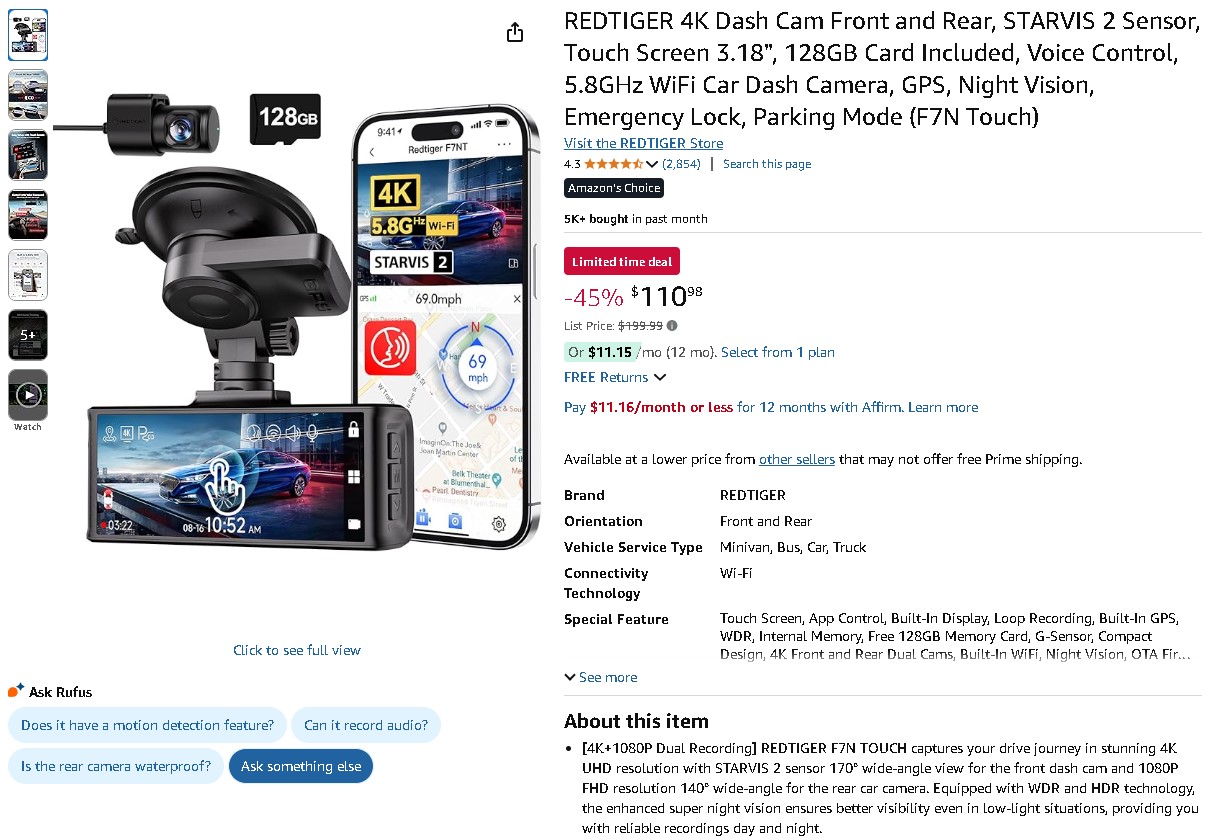Click Learn more about Affirm
This screenshot has height=840, width=1207.
click(x=943, y=407)
